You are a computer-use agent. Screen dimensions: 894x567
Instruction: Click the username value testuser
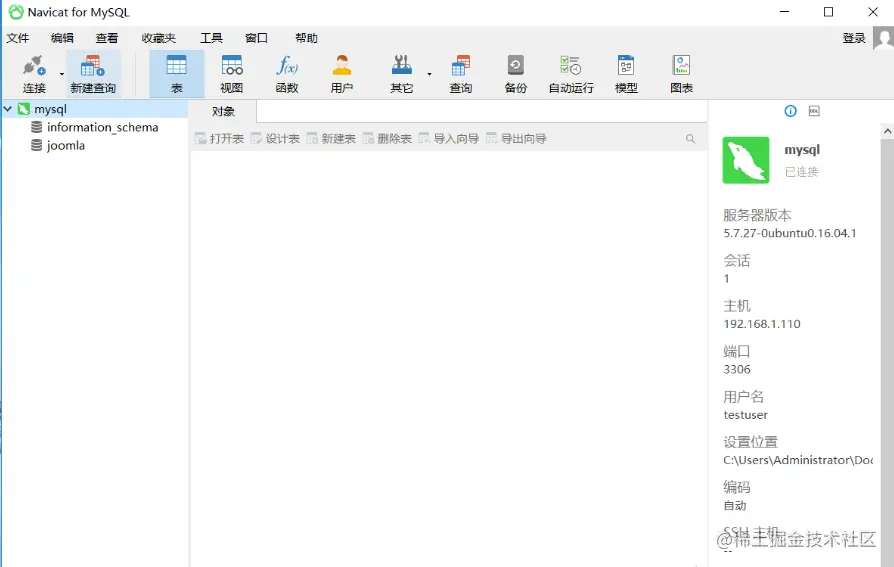(745, 415)
